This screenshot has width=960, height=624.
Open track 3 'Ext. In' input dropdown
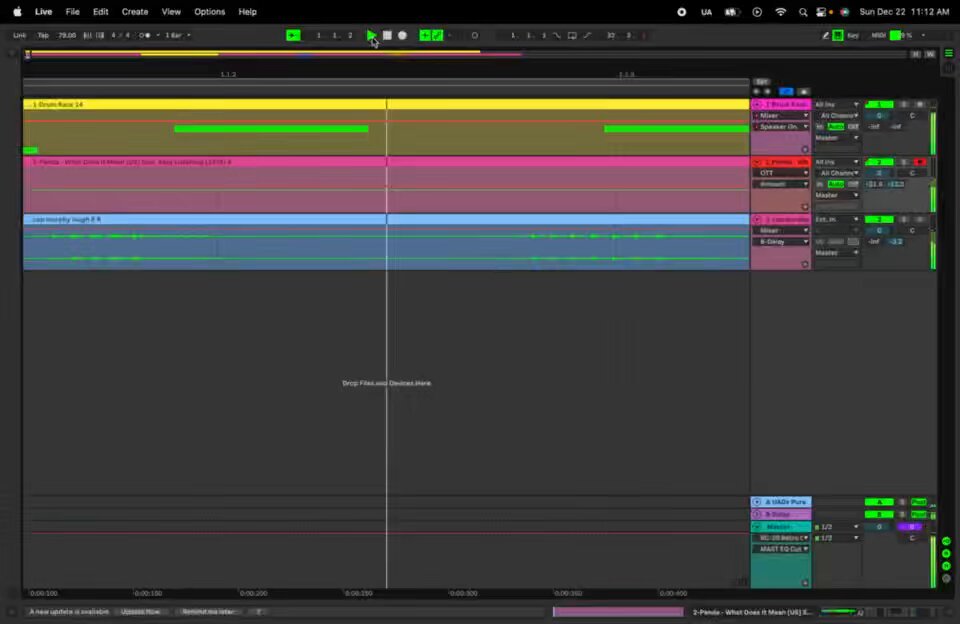pos(836,219)
